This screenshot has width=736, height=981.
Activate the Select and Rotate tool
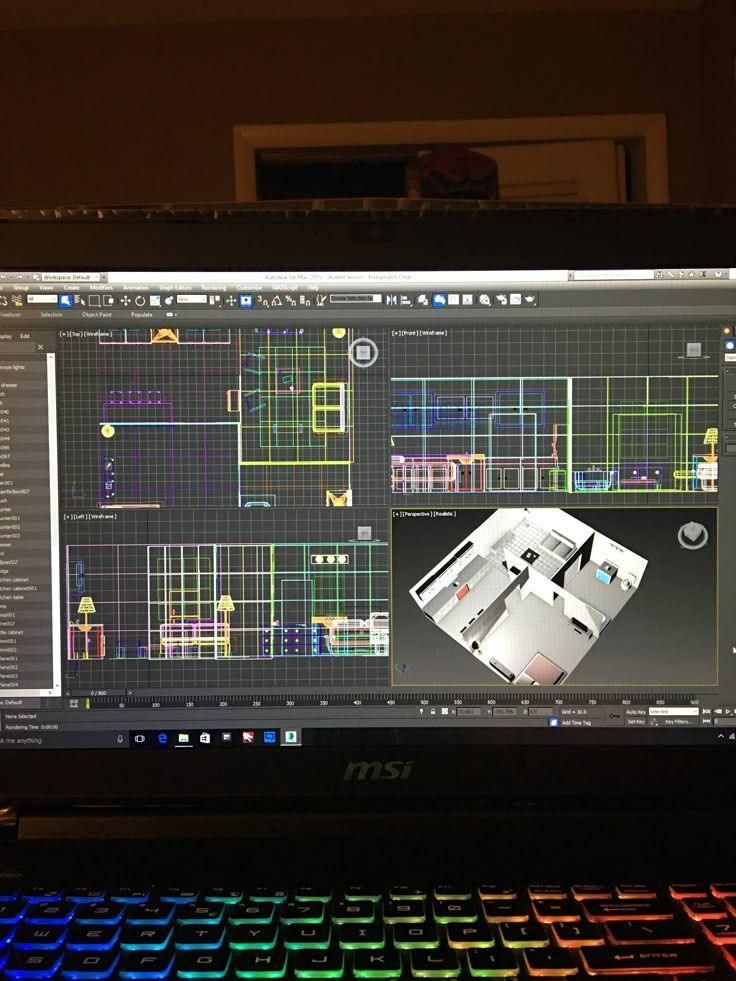tap(140, 300)
